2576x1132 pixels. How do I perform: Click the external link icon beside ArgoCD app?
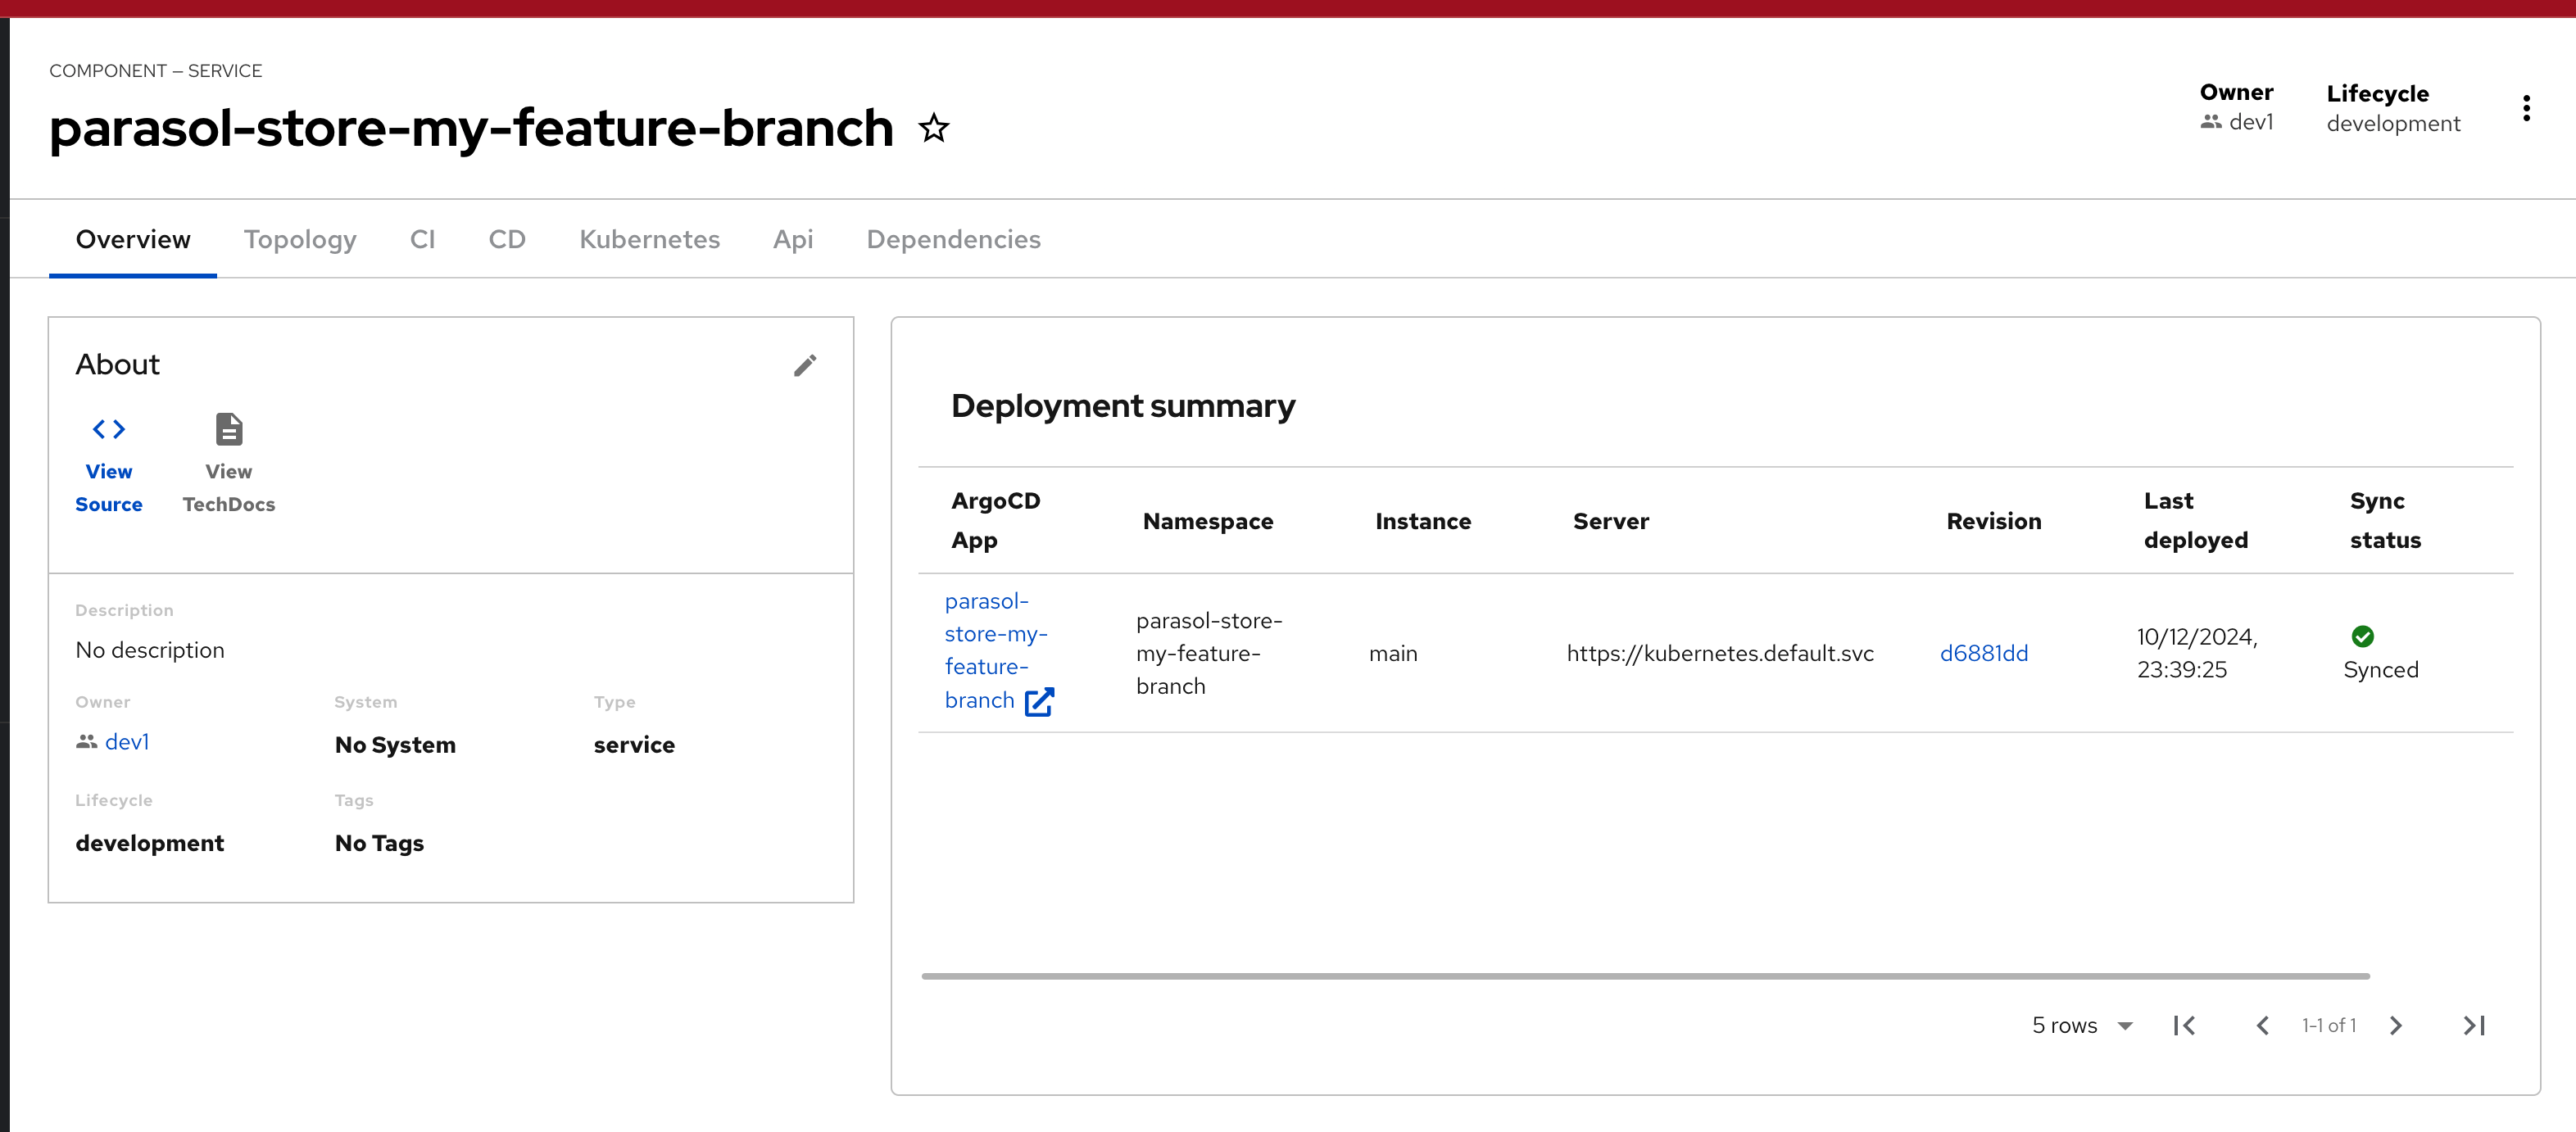1040,701
